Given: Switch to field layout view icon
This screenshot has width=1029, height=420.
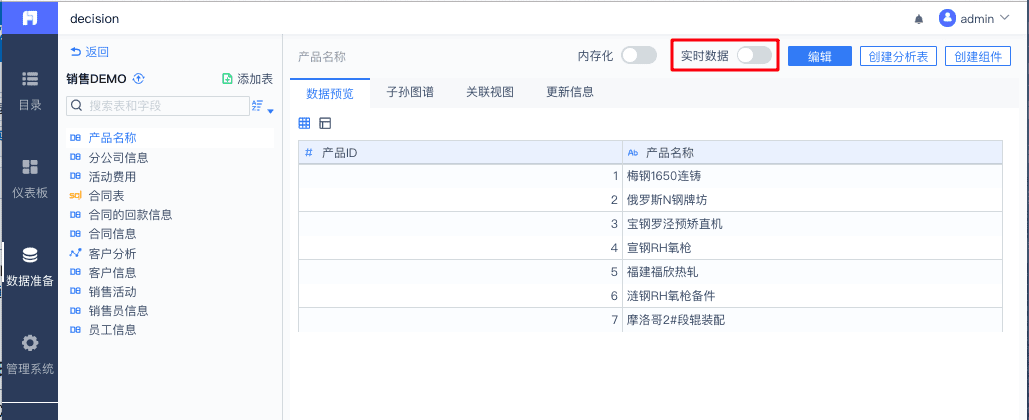Looking at the screenshot, I should pyautogui.click(x=325, y=123).
